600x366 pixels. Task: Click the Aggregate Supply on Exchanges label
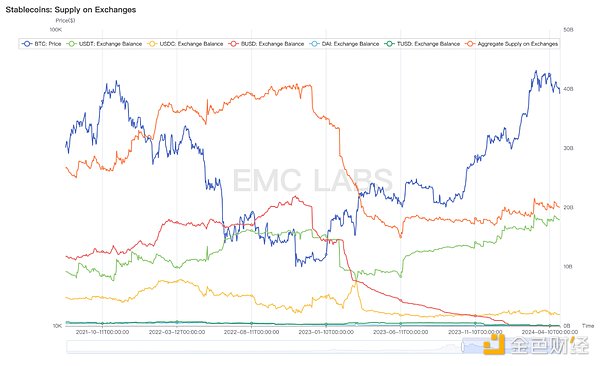coord(517,44)
